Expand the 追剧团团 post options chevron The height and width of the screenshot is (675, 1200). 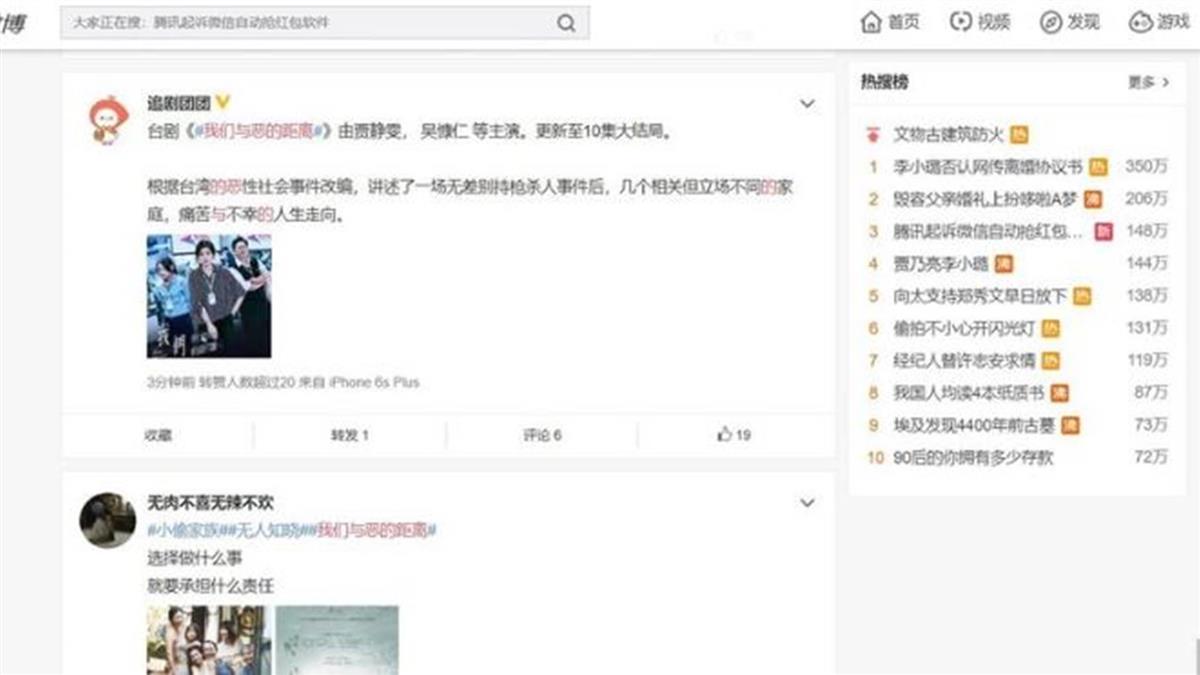(x=807, y=103)
